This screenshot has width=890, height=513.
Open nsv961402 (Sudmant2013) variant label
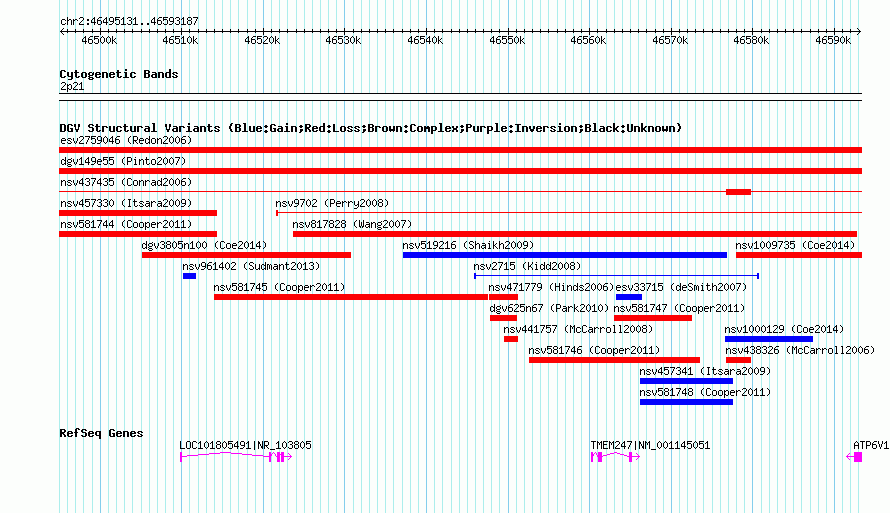(x=251, y=266)
